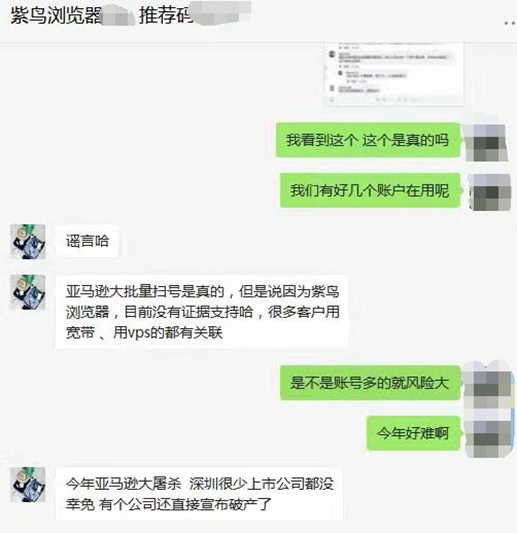Select the '亚马逊大批量扫号是真的' message bubble
517x533 pixels.
(x=202, y=312)
